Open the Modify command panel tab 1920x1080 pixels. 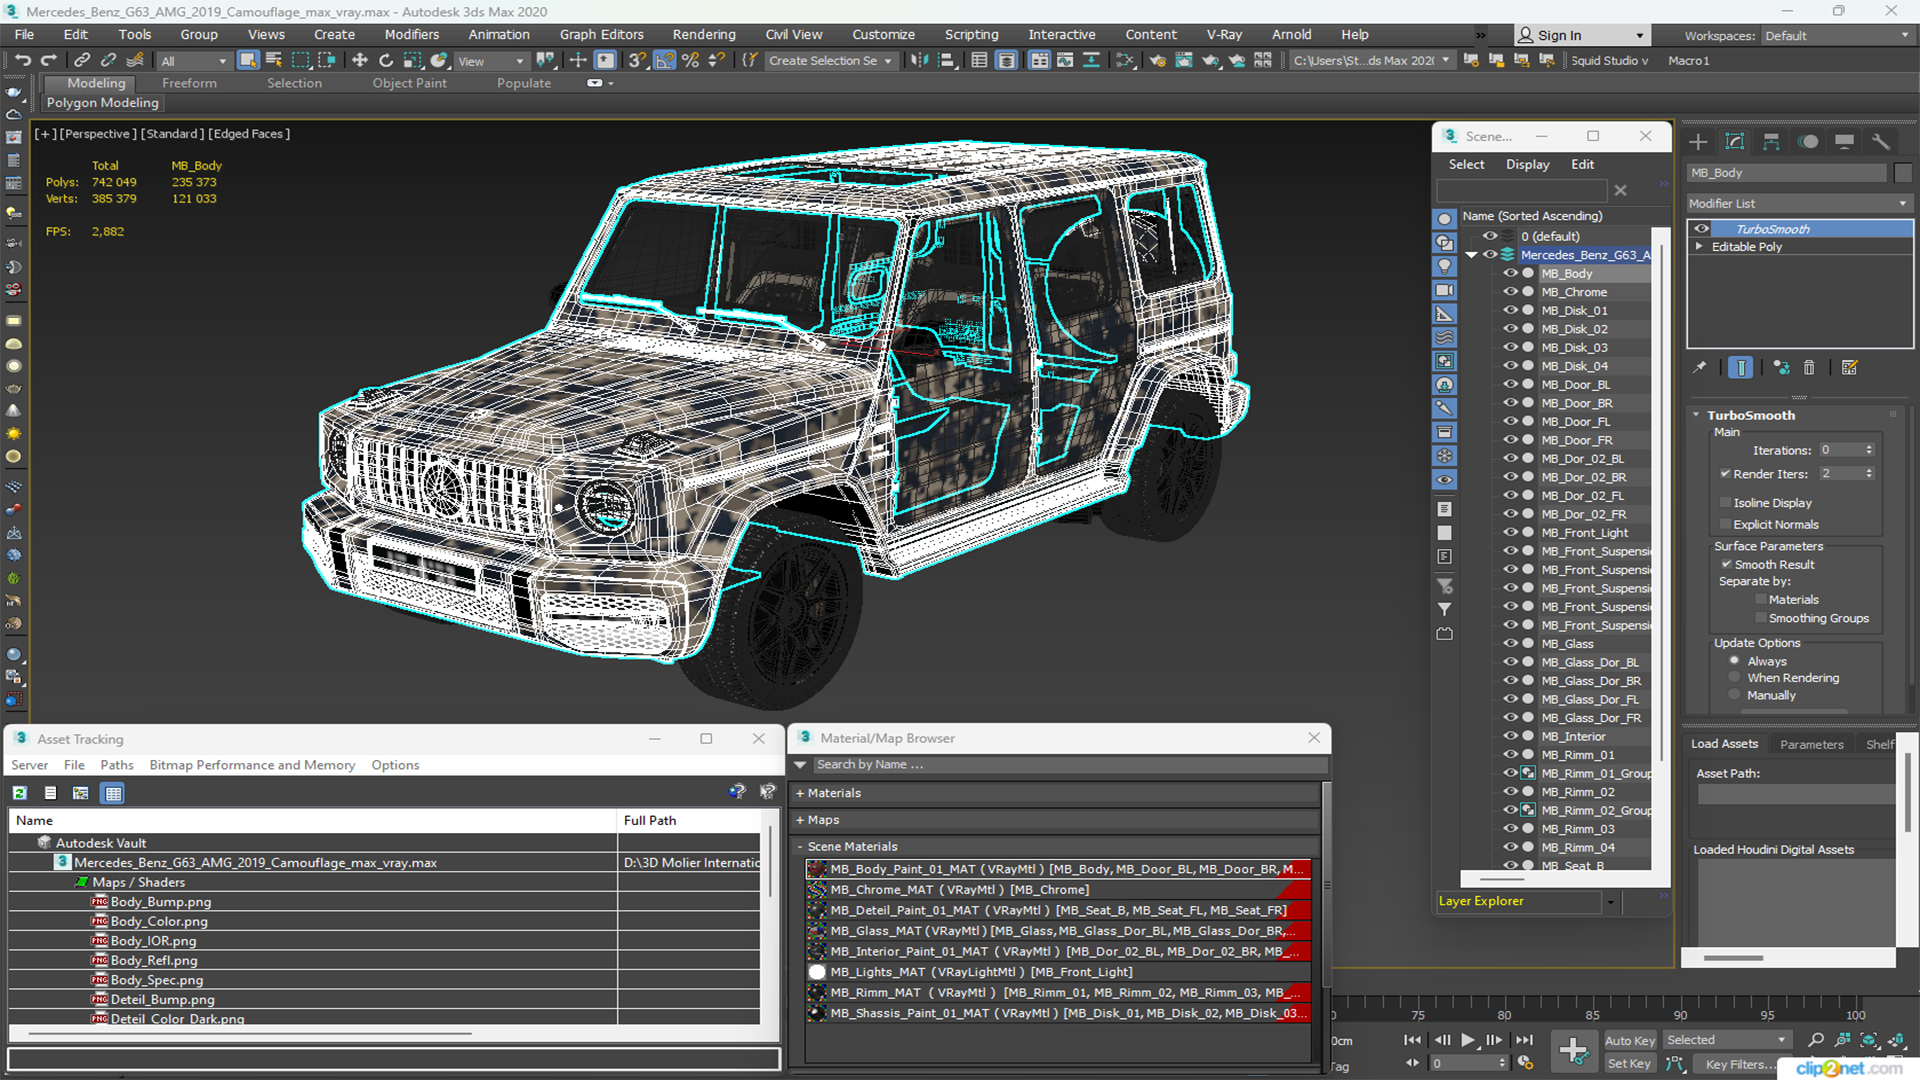1735,141
